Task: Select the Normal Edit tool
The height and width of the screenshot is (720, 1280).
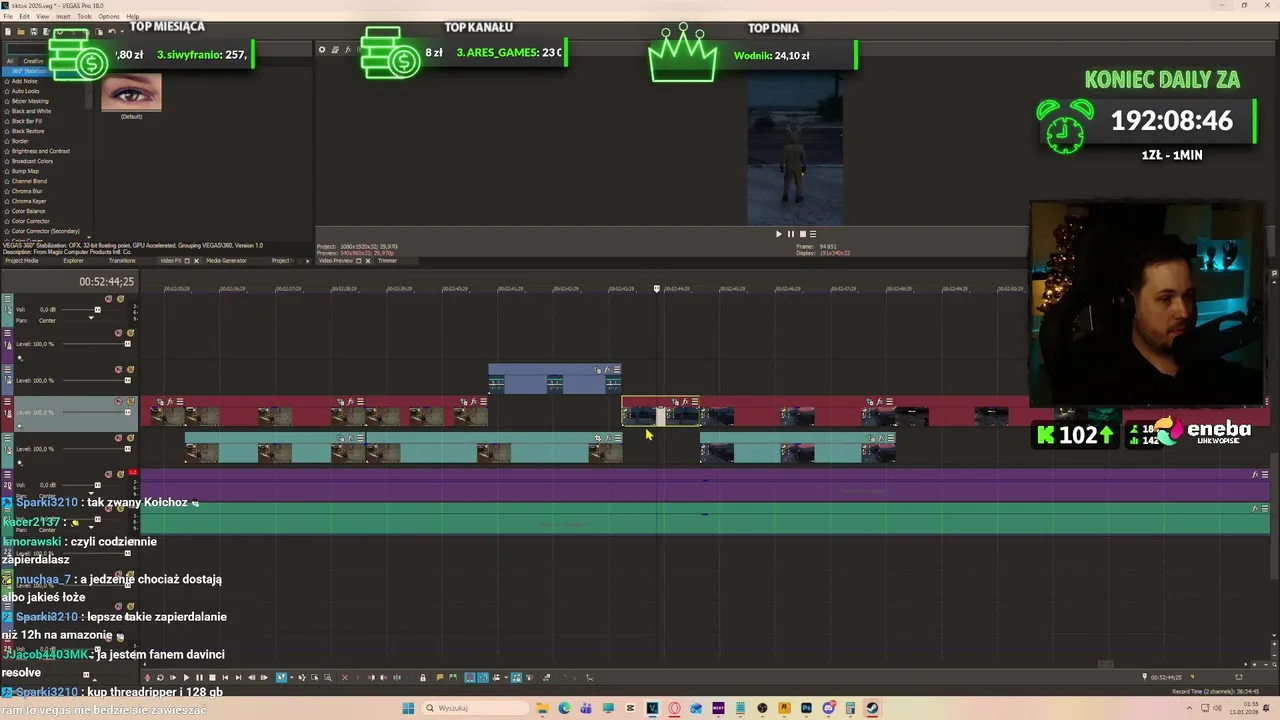Action: 282,677
